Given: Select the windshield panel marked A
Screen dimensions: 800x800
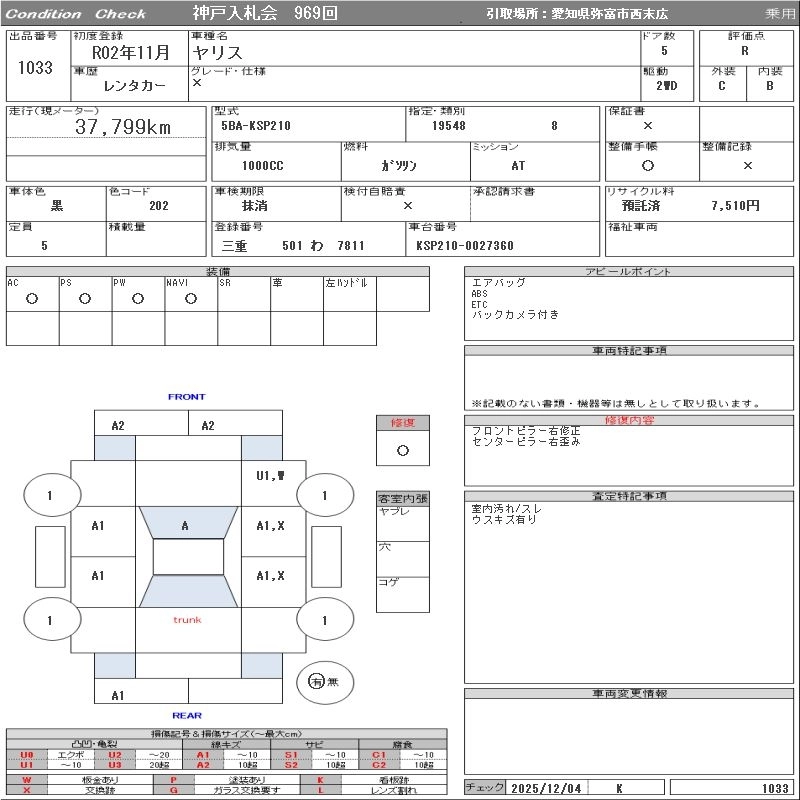Looking at the screenshot, I should [x=185, y=526].
